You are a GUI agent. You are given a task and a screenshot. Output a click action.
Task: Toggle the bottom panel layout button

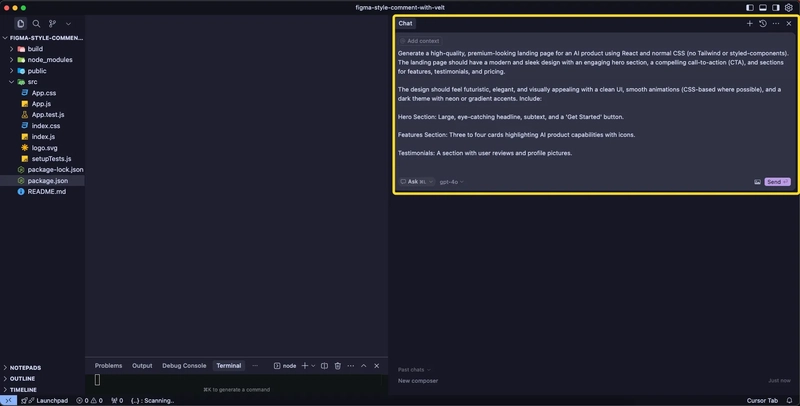click(762, 7)
